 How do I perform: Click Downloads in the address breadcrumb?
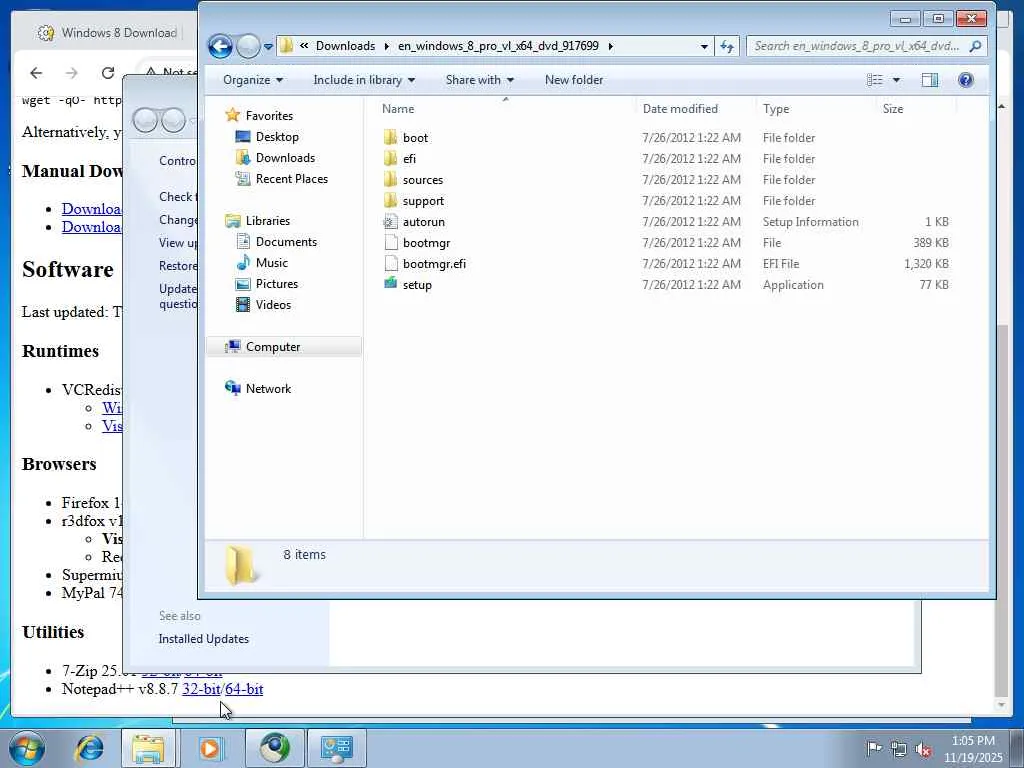point(345,46)
